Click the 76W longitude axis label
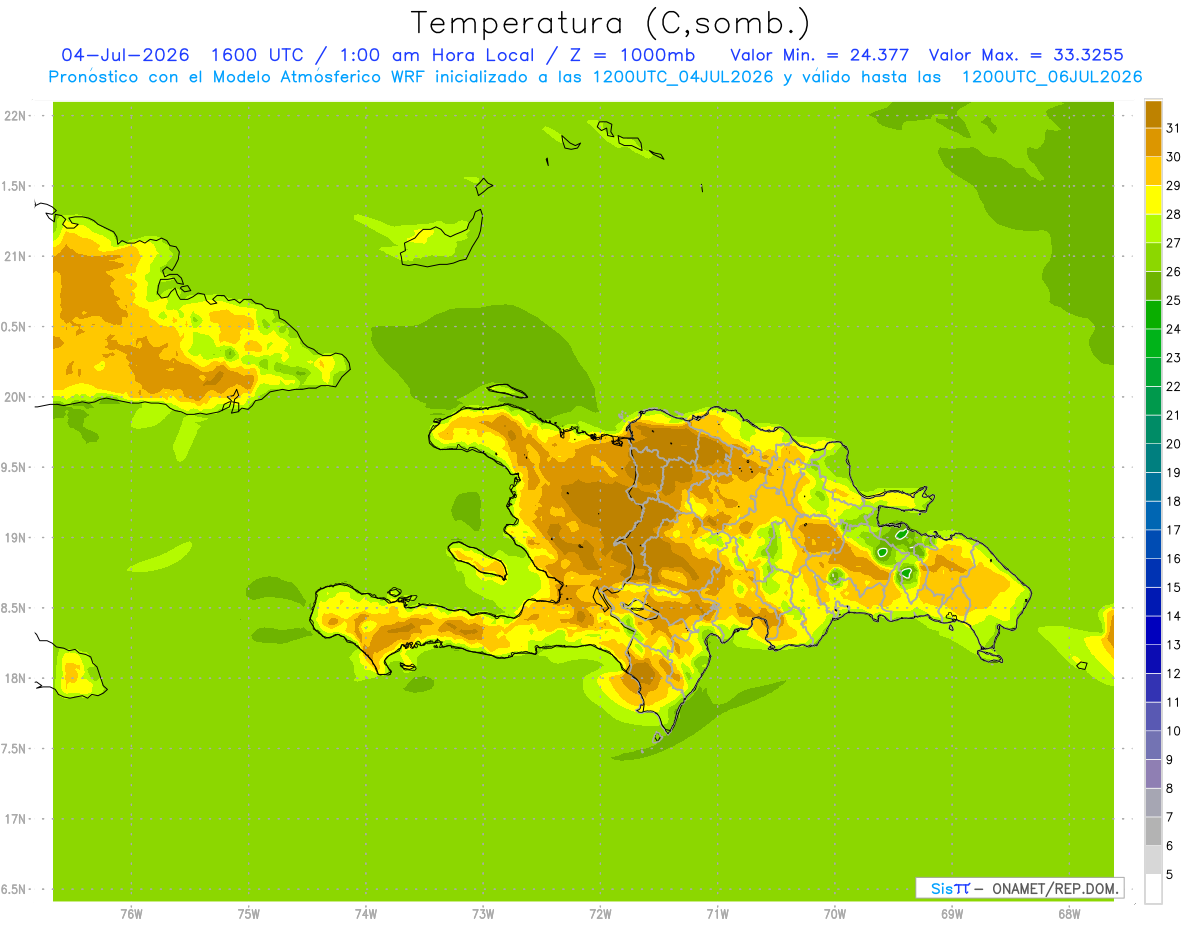Image resolution: width=1200 pixels, height=927 pixels. [x=131, y=914]
